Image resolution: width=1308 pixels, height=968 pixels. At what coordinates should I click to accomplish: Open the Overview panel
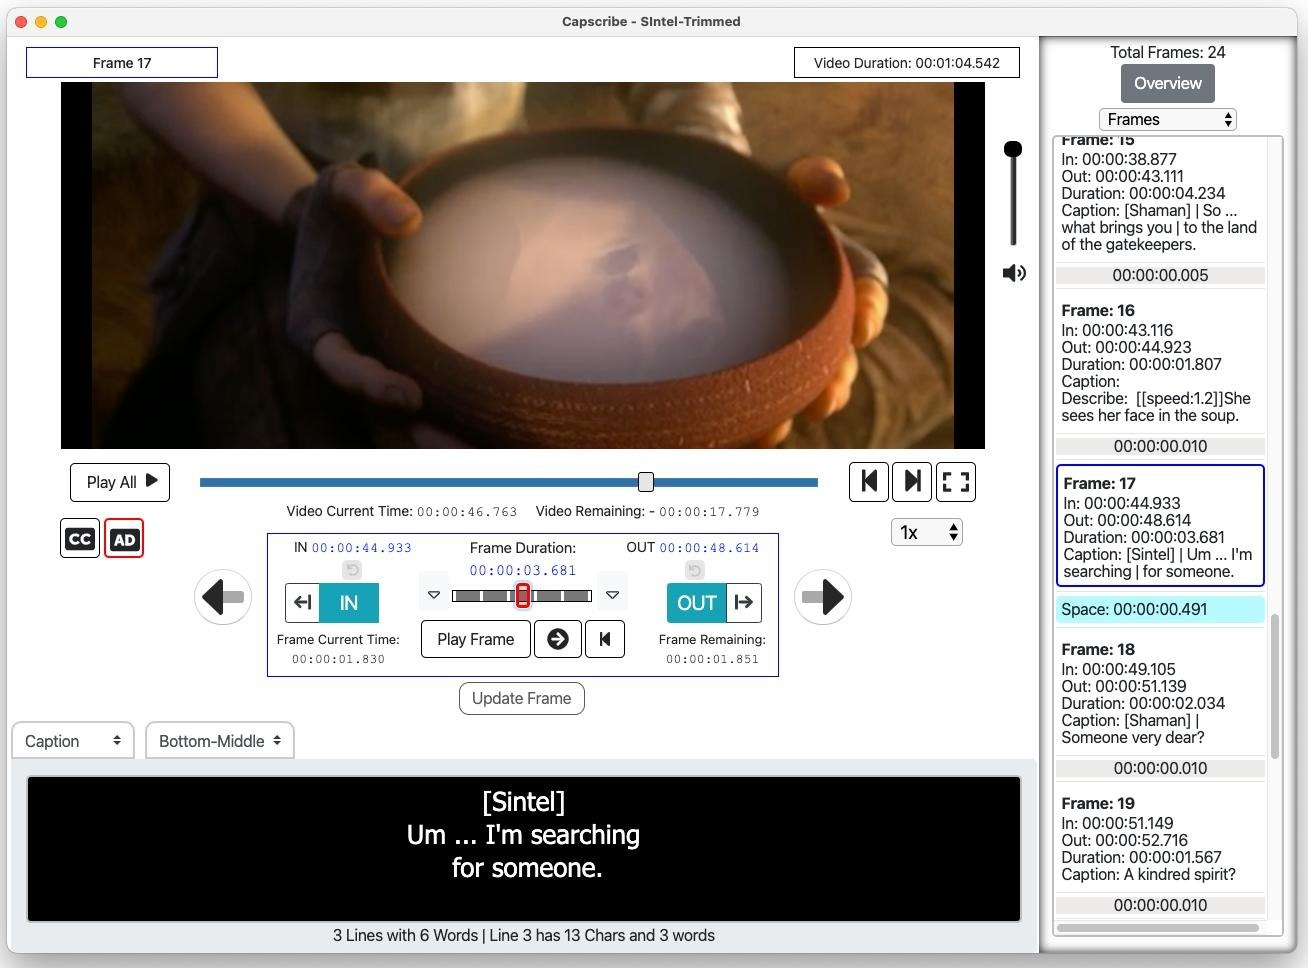click(1168, 83)
